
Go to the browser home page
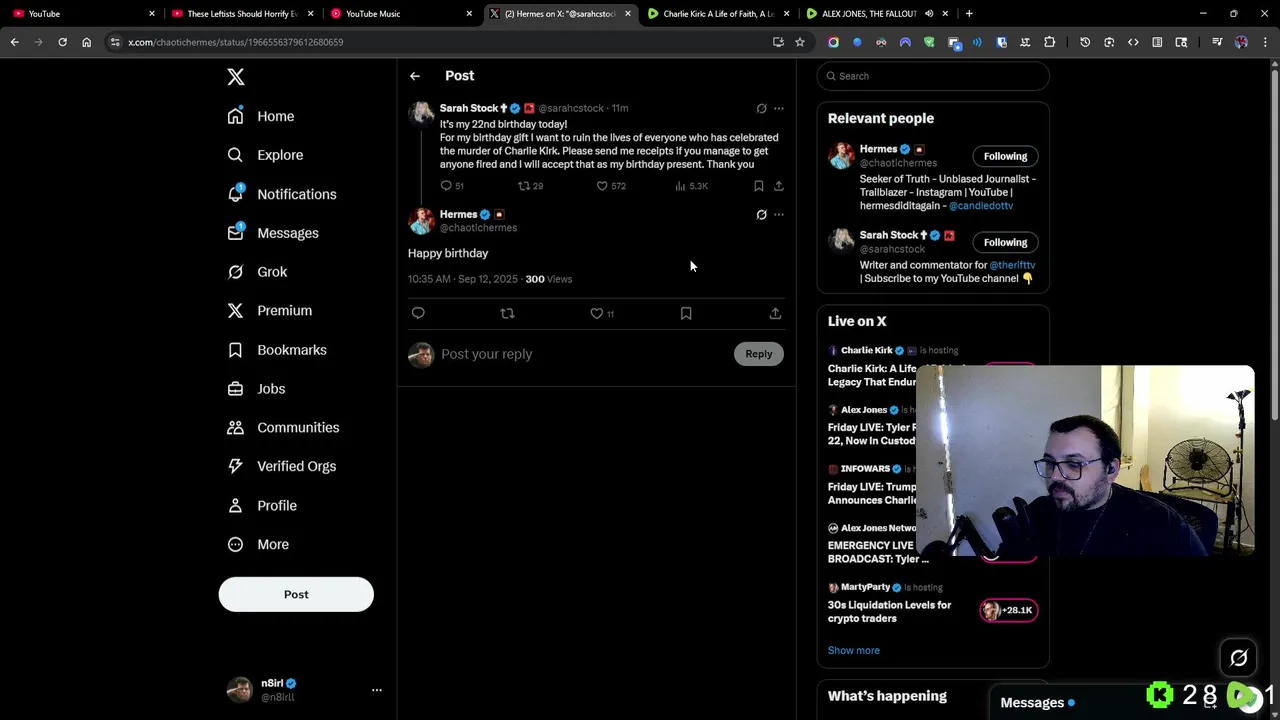[86, 42]
